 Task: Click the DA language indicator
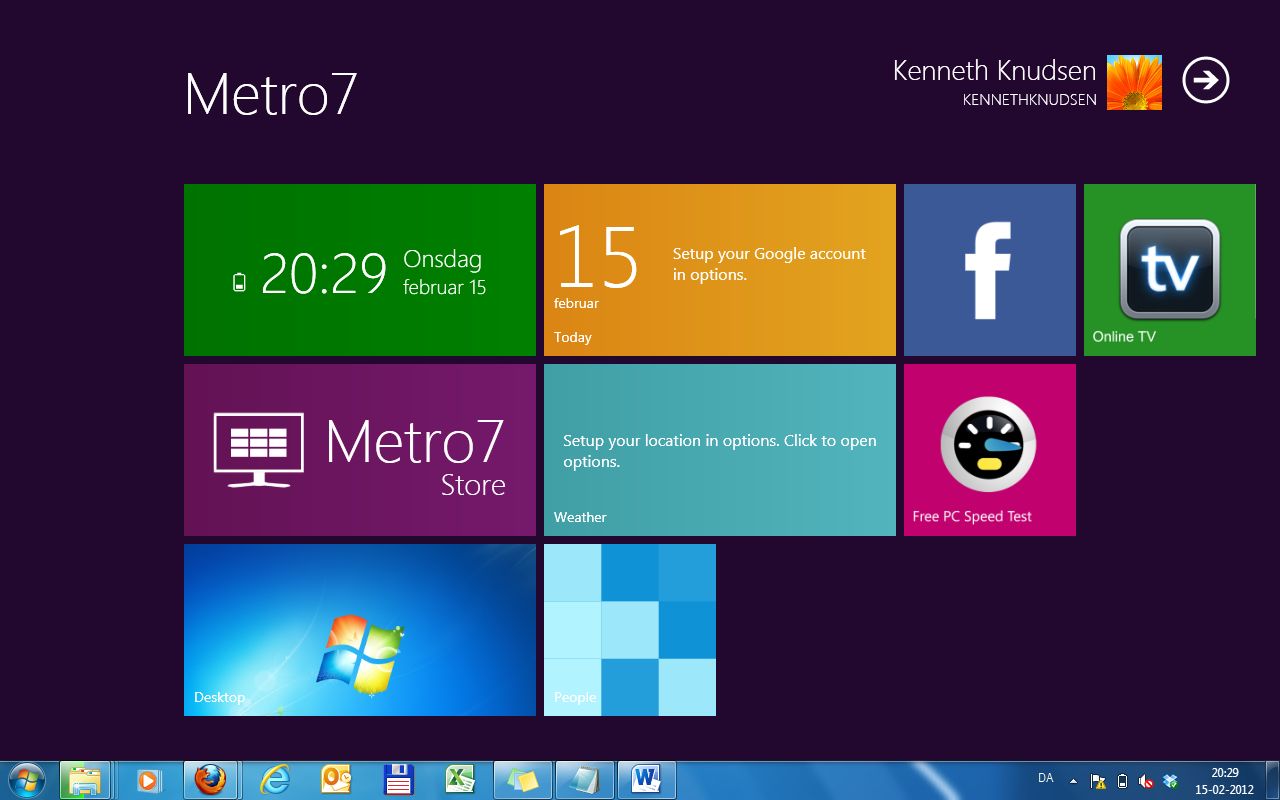pyautogui.click(x=1045, y=778)
